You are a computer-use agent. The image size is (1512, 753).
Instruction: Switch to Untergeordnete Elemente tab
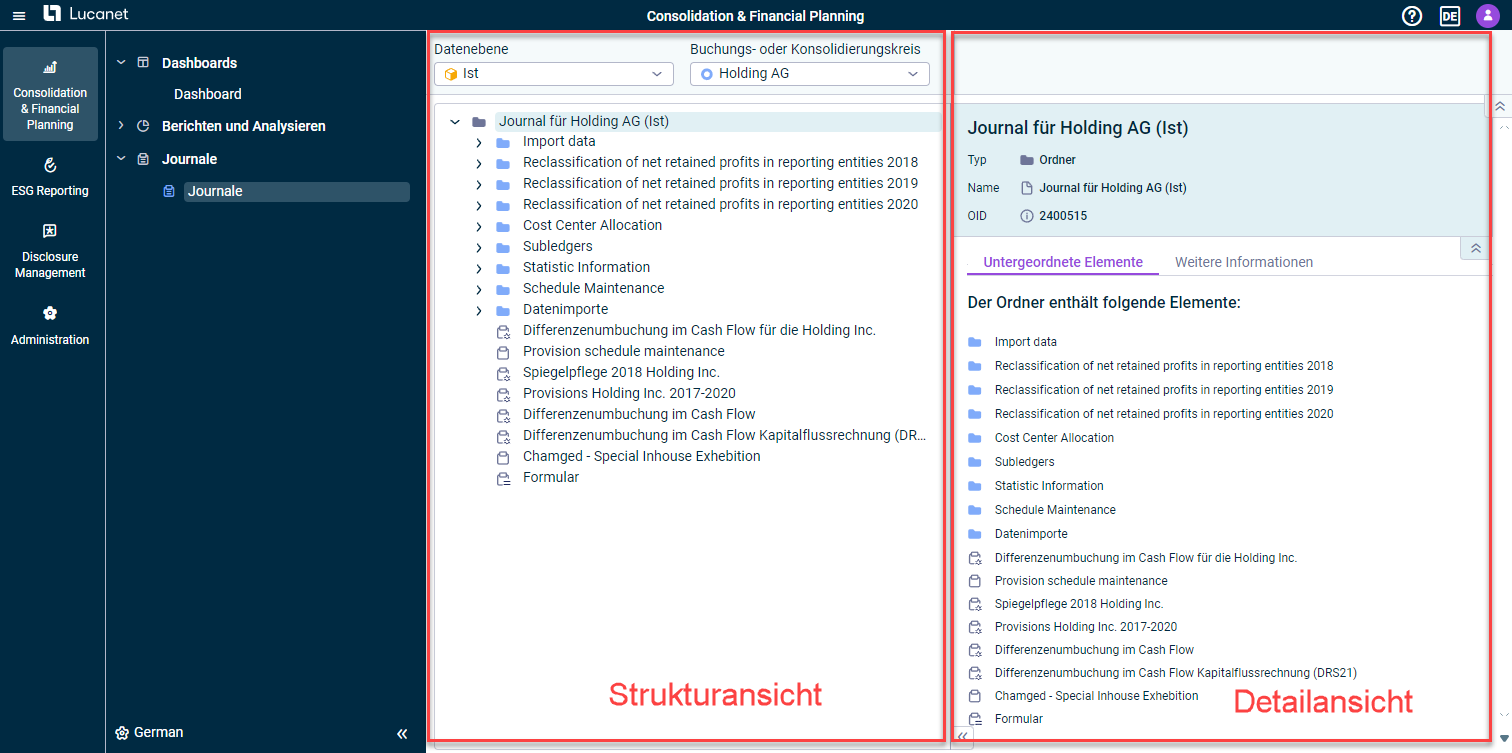point(1063,262)
